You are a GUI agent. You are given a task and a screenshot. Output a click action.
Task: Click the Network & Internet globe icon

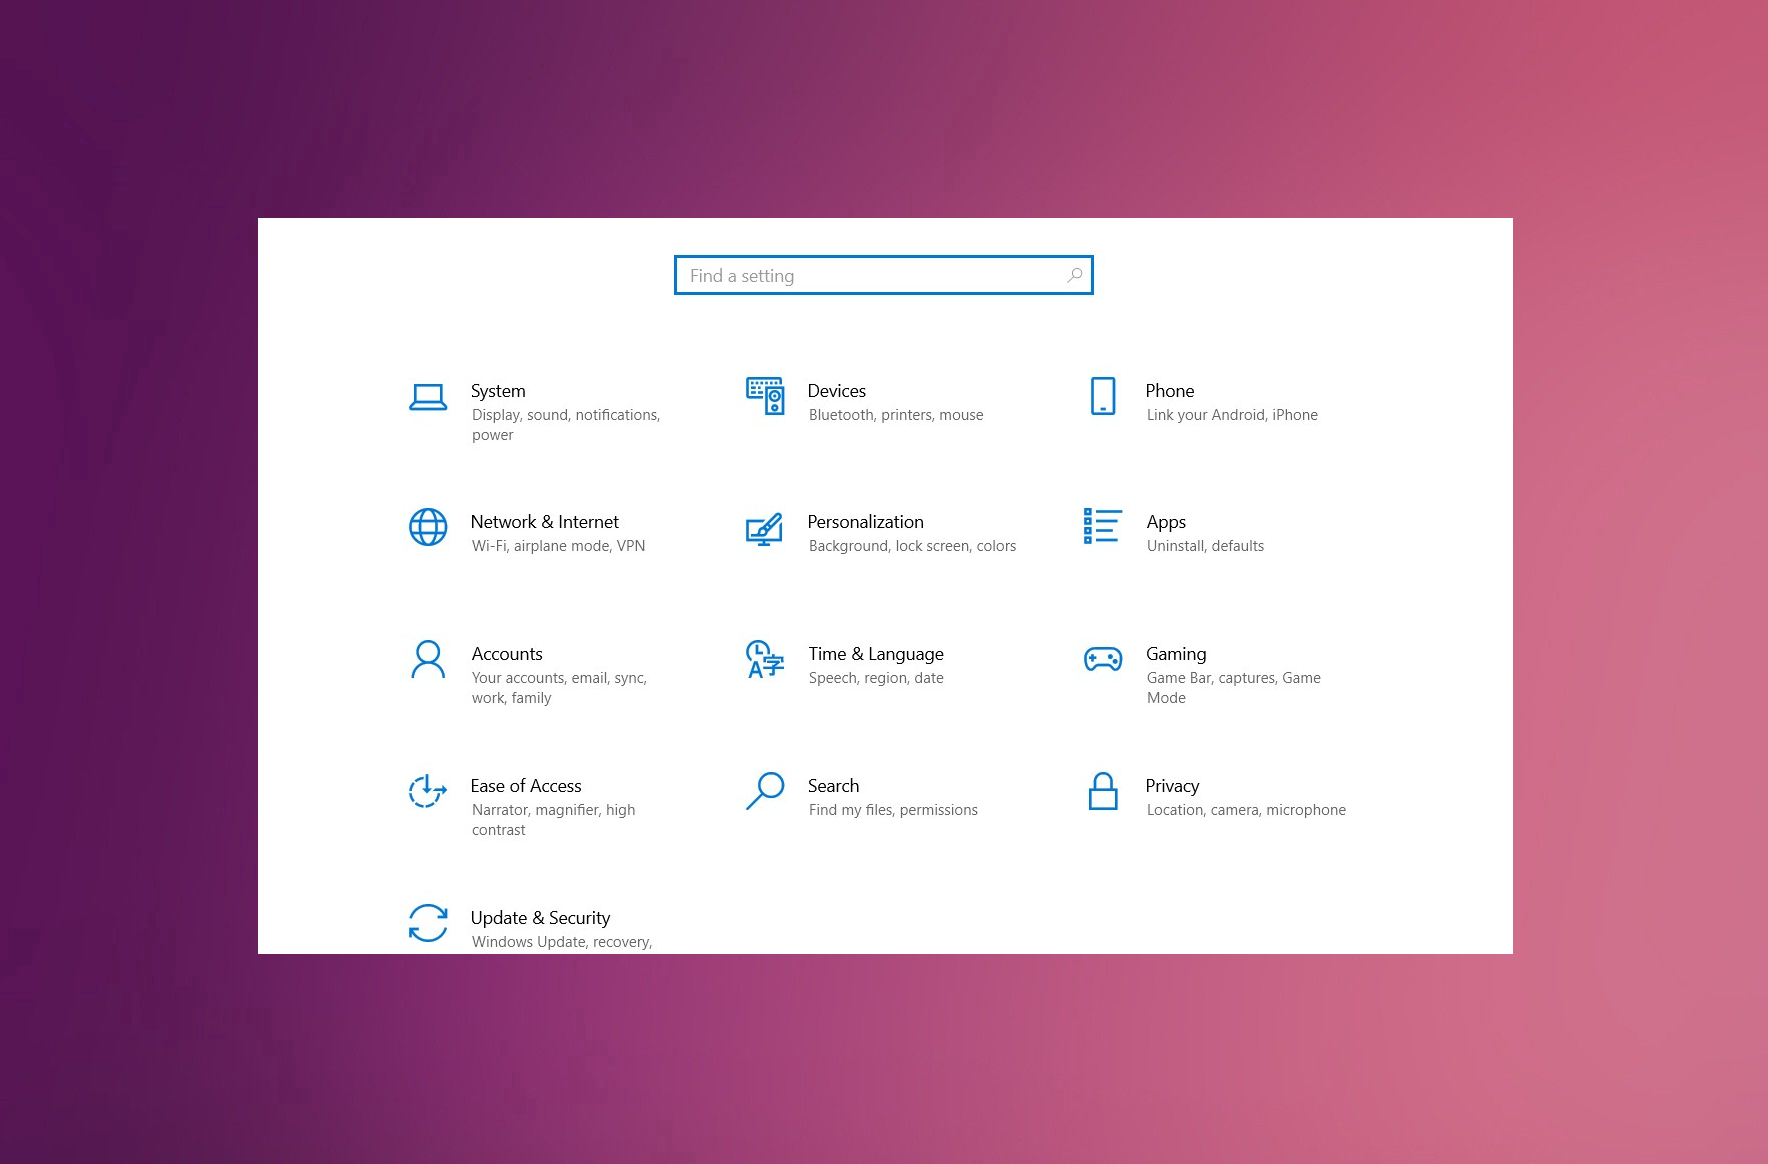click(428, 527)
